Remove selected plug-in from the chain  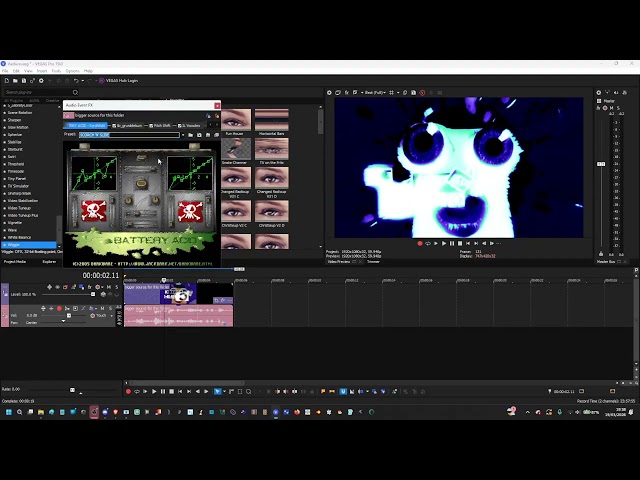point(217,116)
